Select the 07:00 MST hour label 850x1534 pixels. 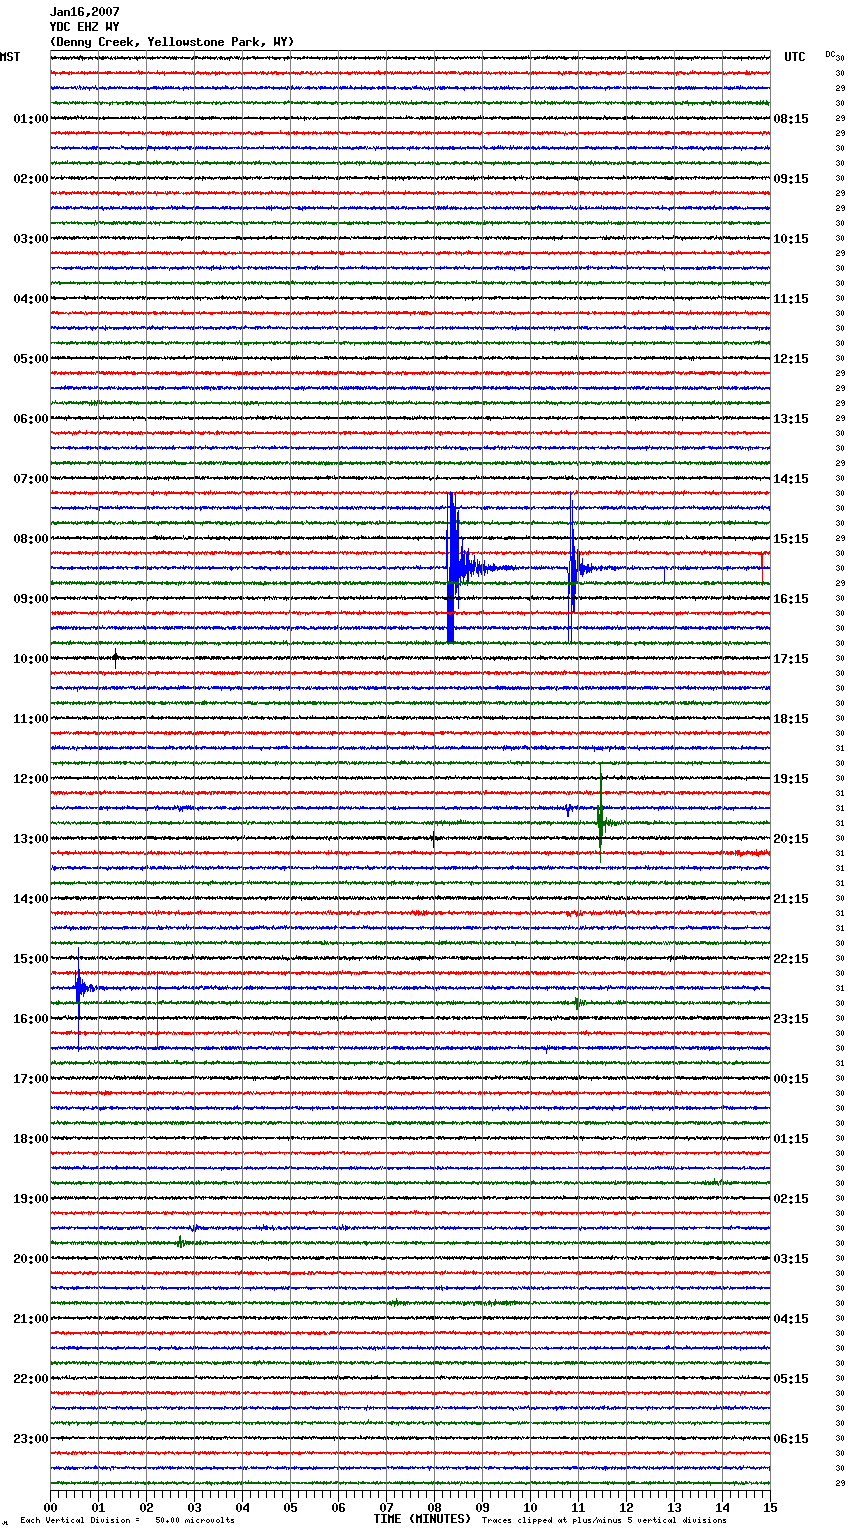click(x=31, y=479)
